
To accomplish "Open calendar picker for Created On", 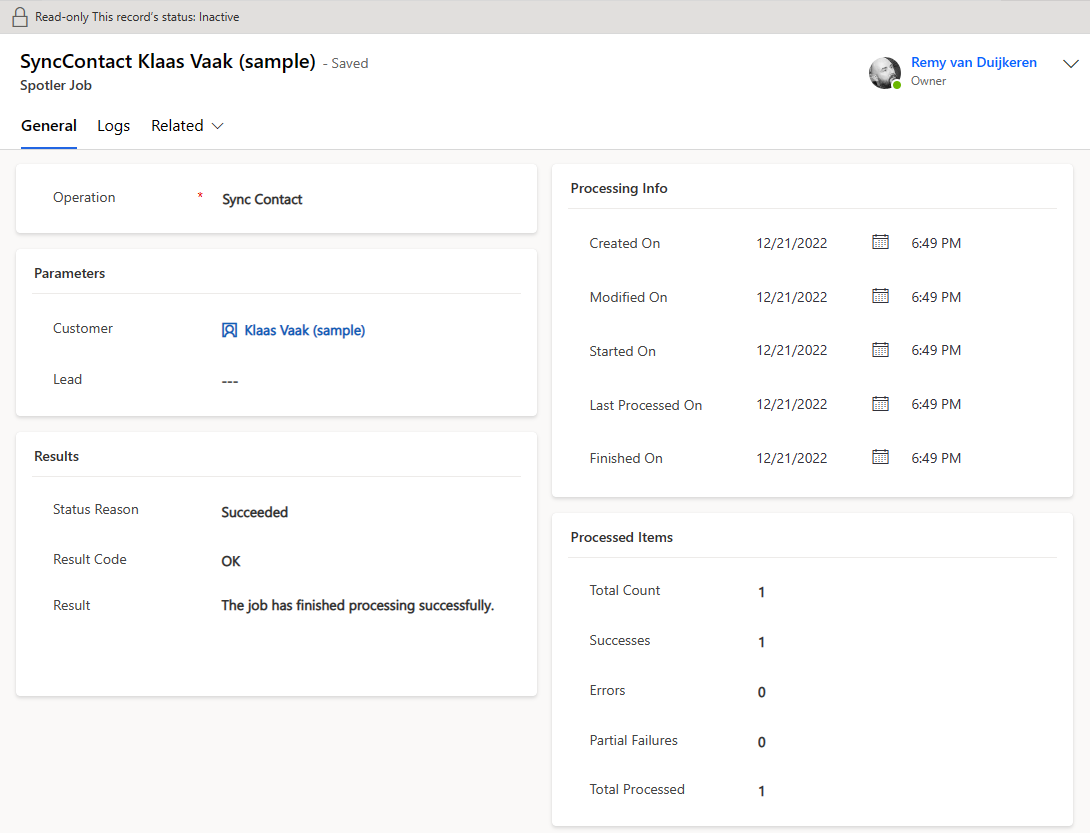I will [880, 242].
